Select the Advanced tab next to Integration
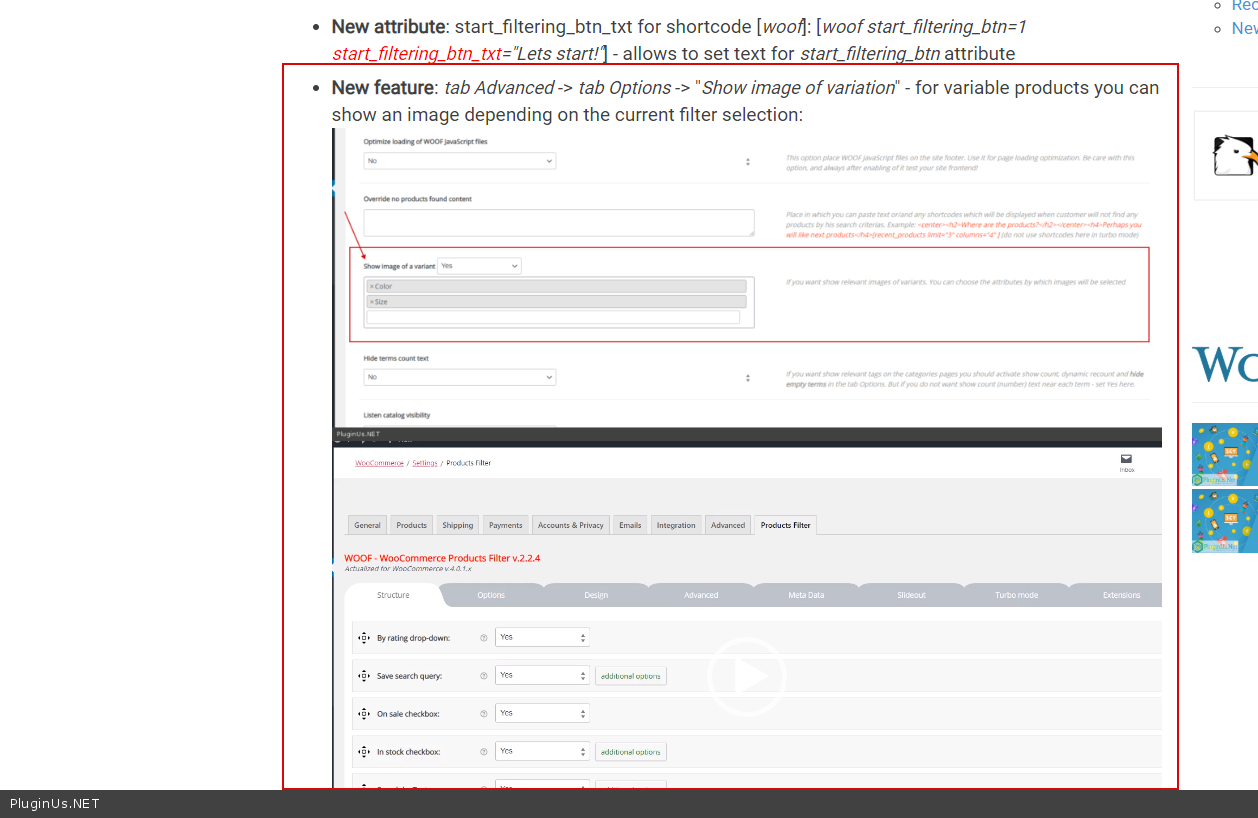This screenshot has height=818, width=1258. point(728,525)
